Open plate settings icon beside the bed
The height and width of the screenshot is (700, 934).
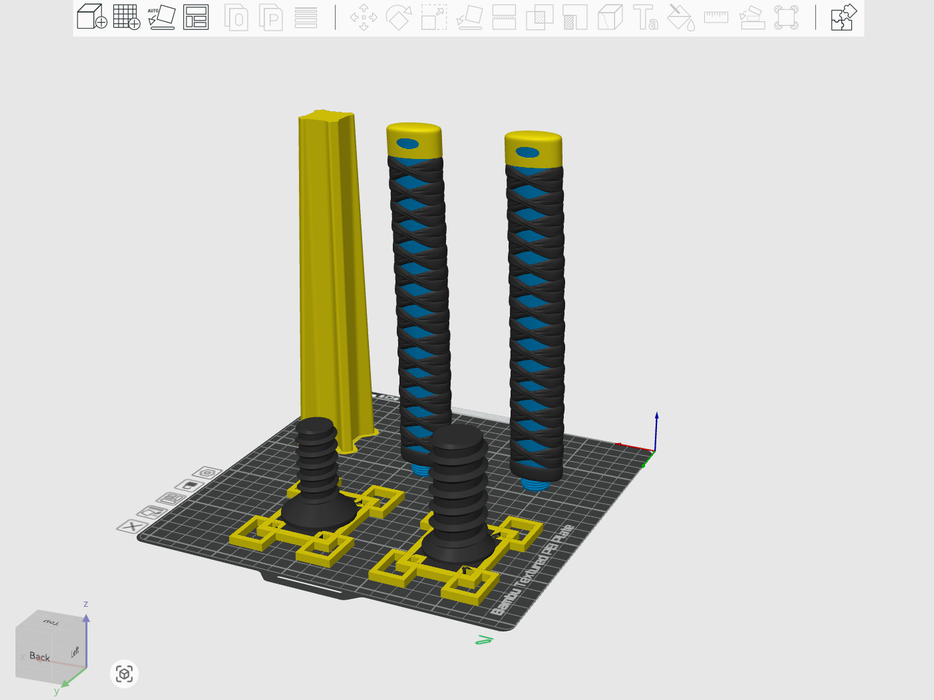pyautogui.click(x=207, y=472)
